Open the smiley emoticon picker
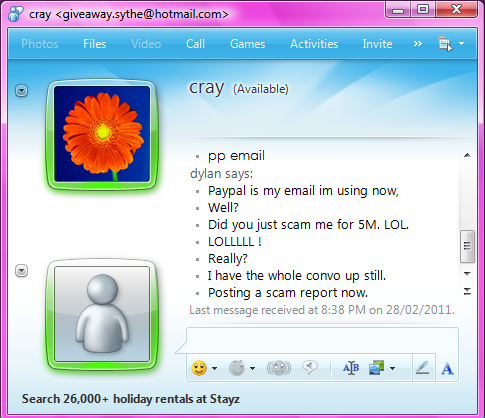Screen dimensions: 485x418 199,368
